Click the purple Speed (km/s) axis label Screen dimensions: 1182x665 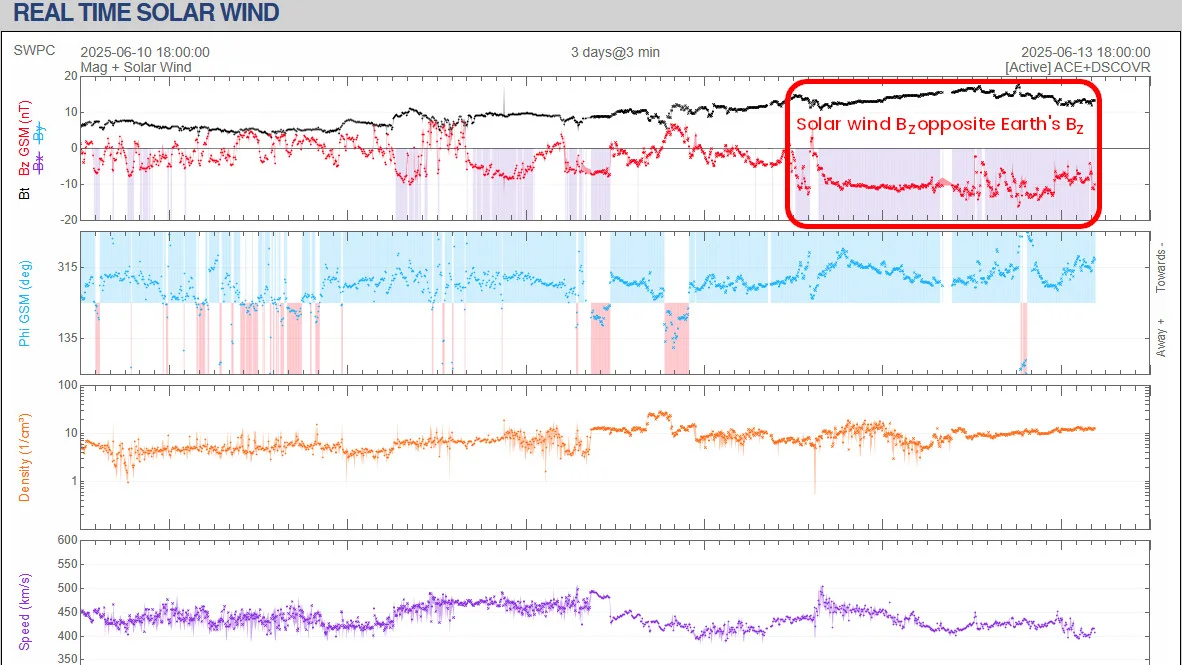coord(25,611)
